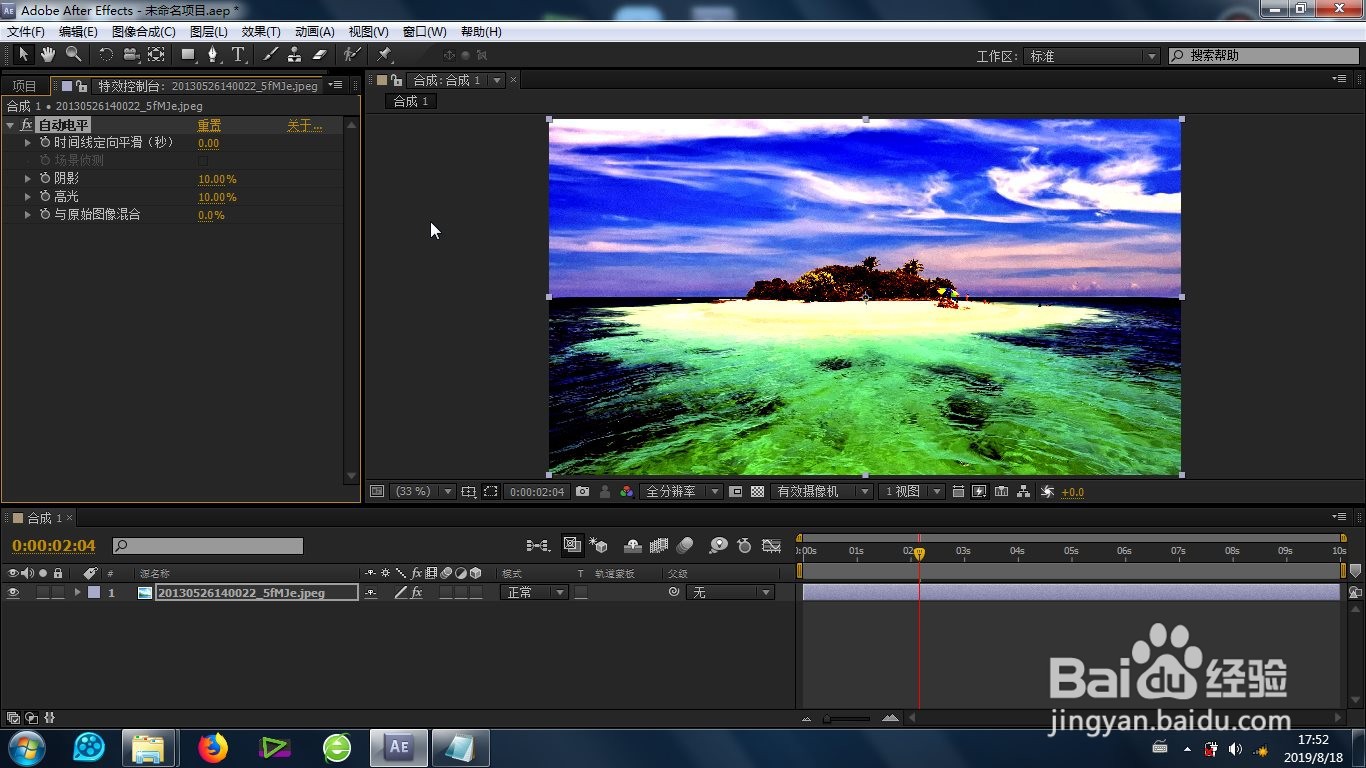Image resolution: width=1366 pixels, height=768 pixels.
Task: Select the Hand tool
Action: [x=48, y=55]
